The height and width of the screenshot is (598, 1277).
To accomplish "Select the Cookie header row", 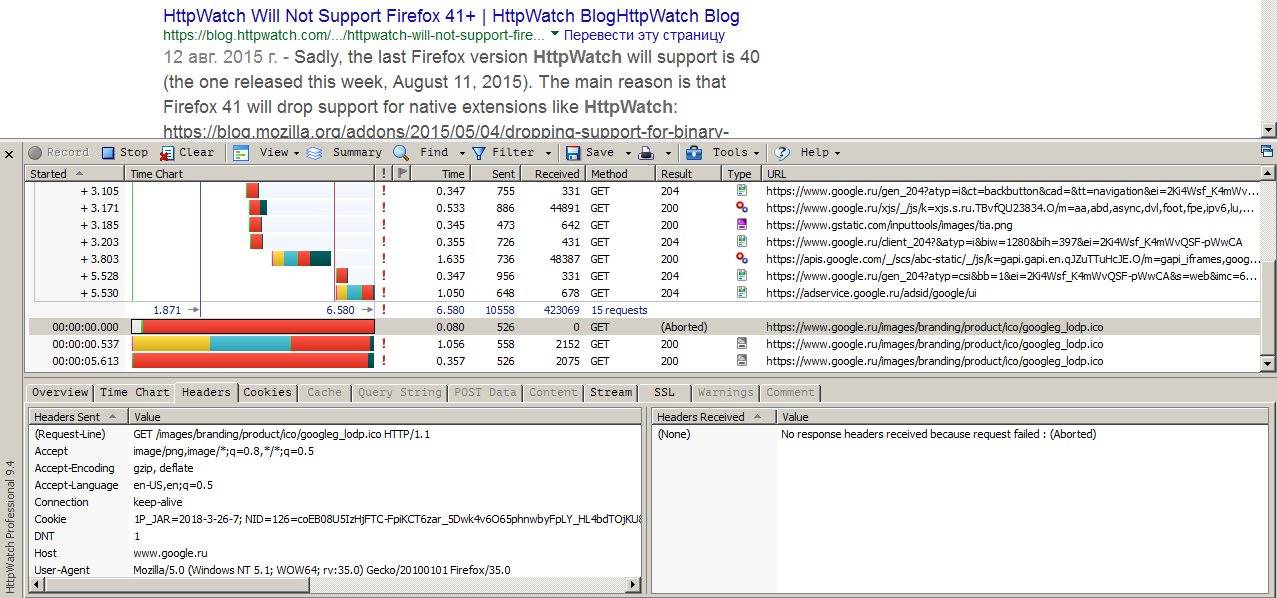I will pos(335,519).
